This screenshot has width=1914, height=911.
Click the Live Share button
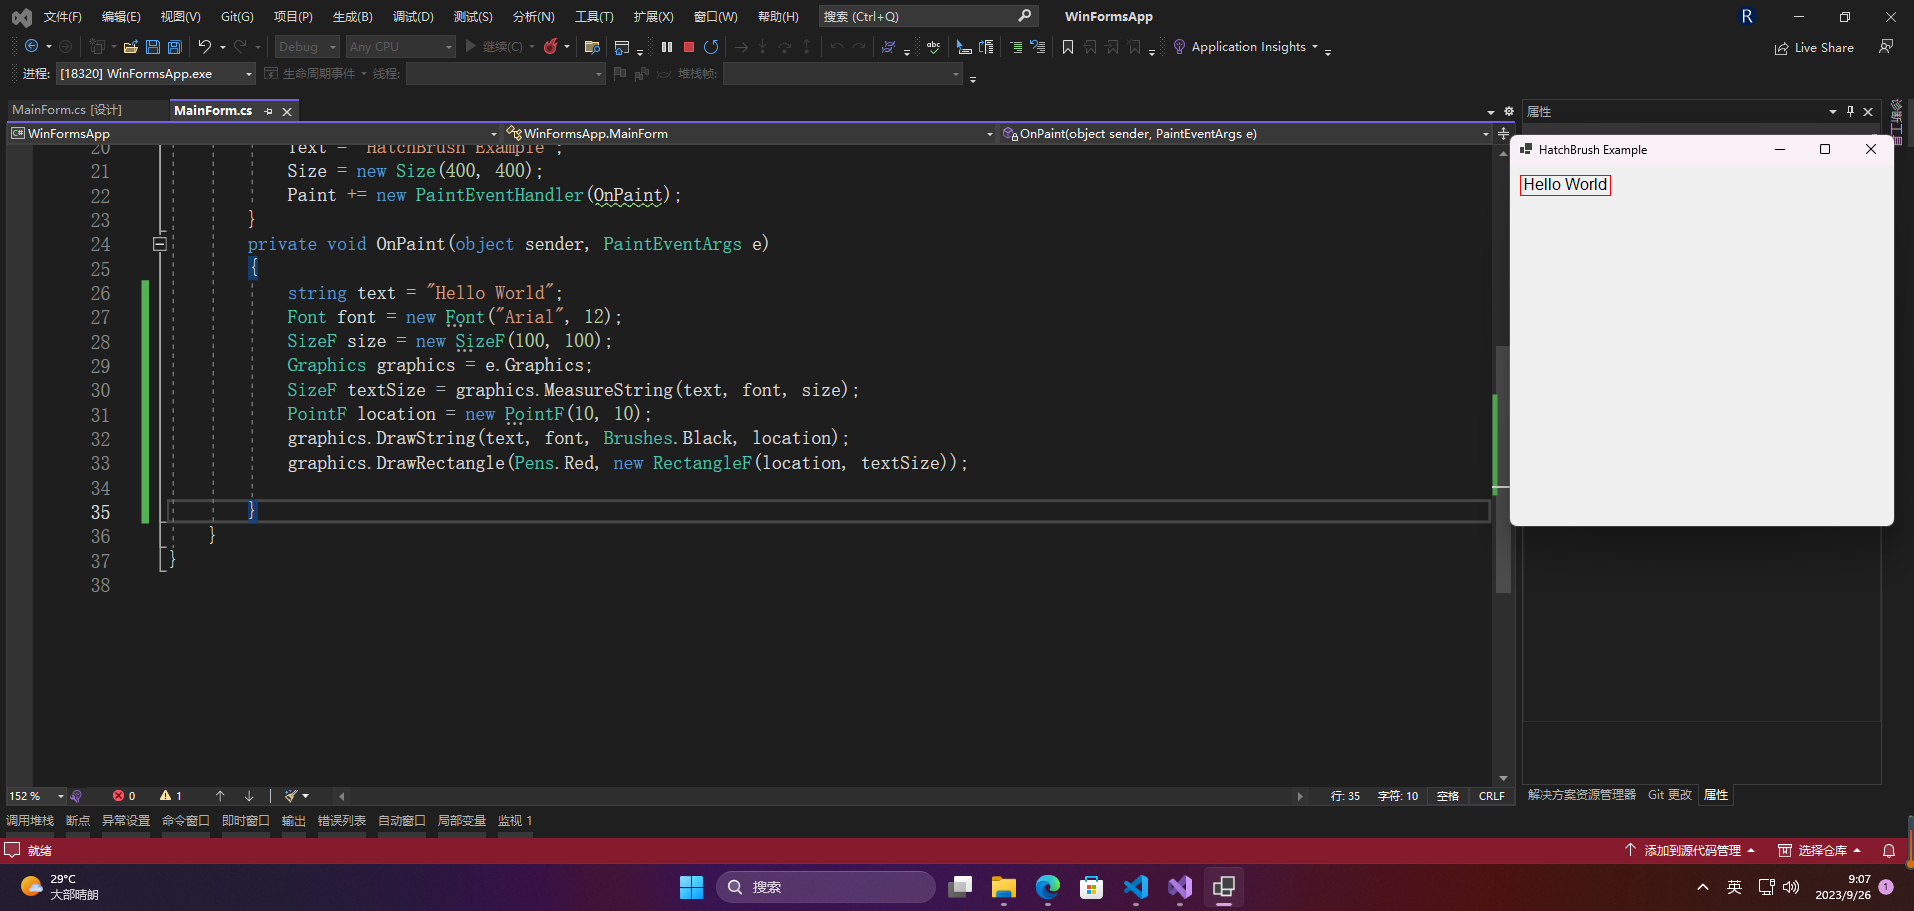pyautogui.click(x=1814, y=48)
